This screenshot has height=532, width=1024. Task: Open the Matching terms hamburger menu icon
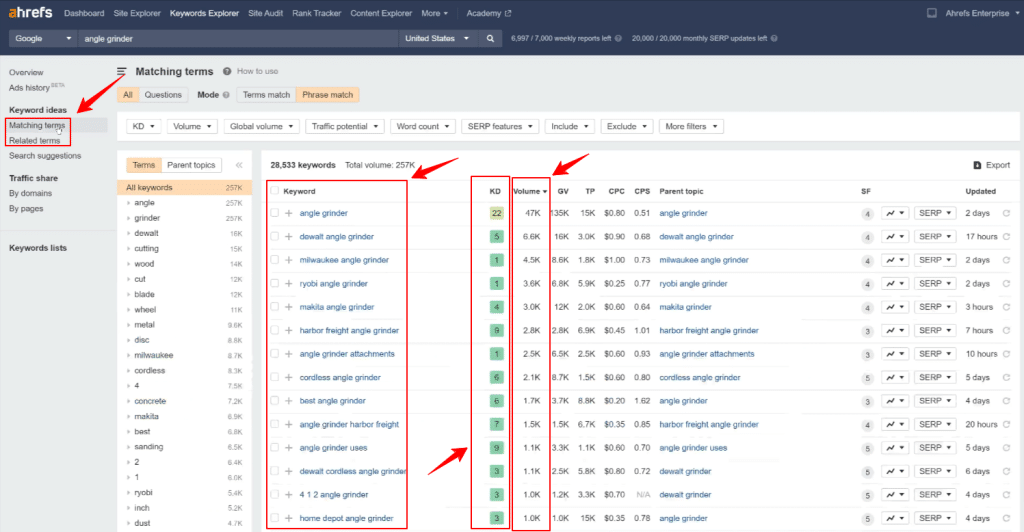pos(121,71)
